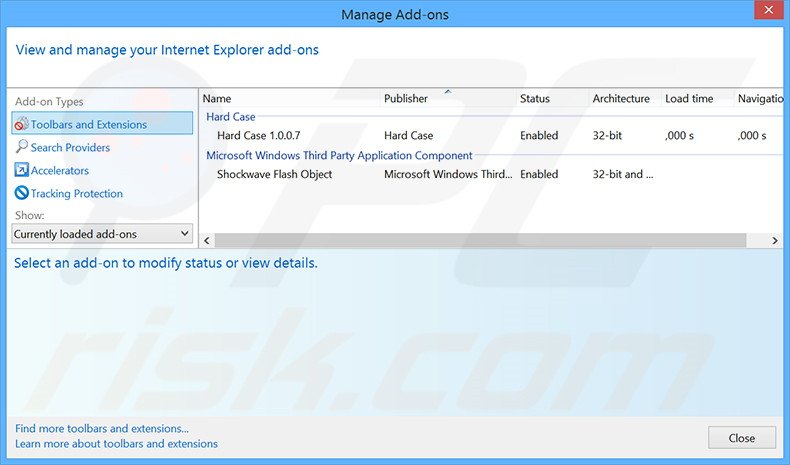Collapse the Hard Case group header

[231, 117]
